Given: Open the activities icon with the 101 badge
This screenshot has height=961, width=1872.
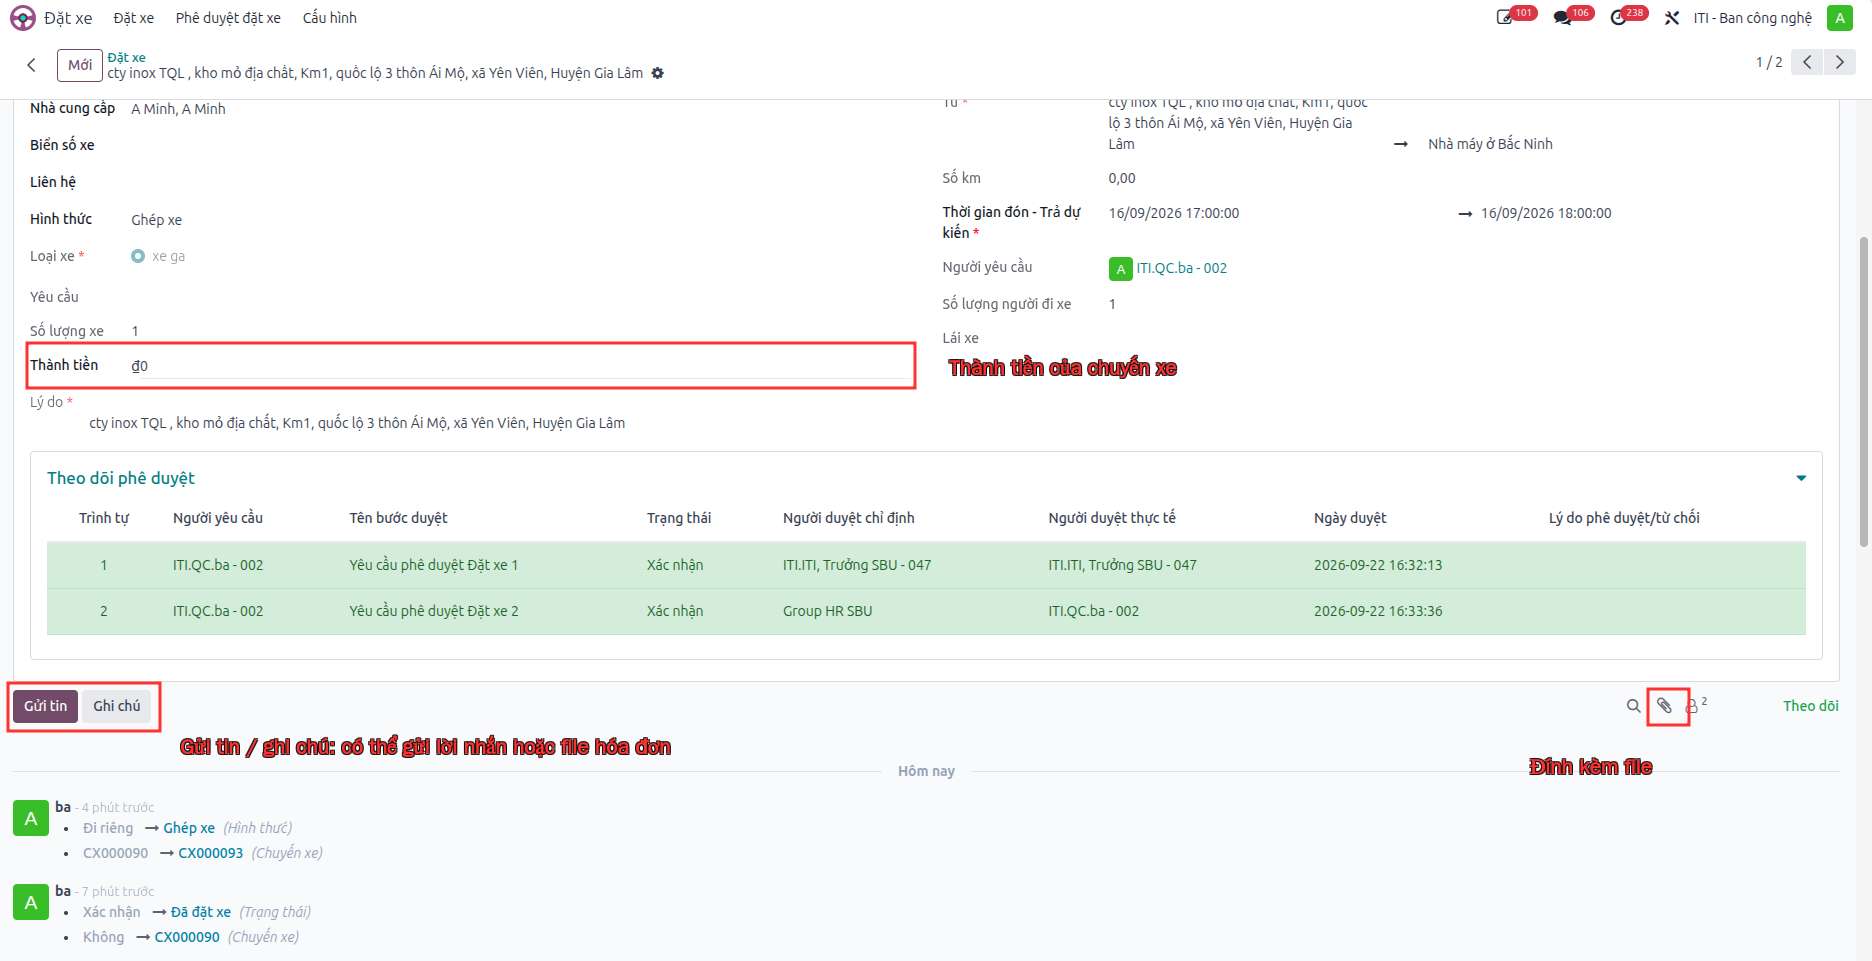Looking at the screenshot, I should point(1505,18).
